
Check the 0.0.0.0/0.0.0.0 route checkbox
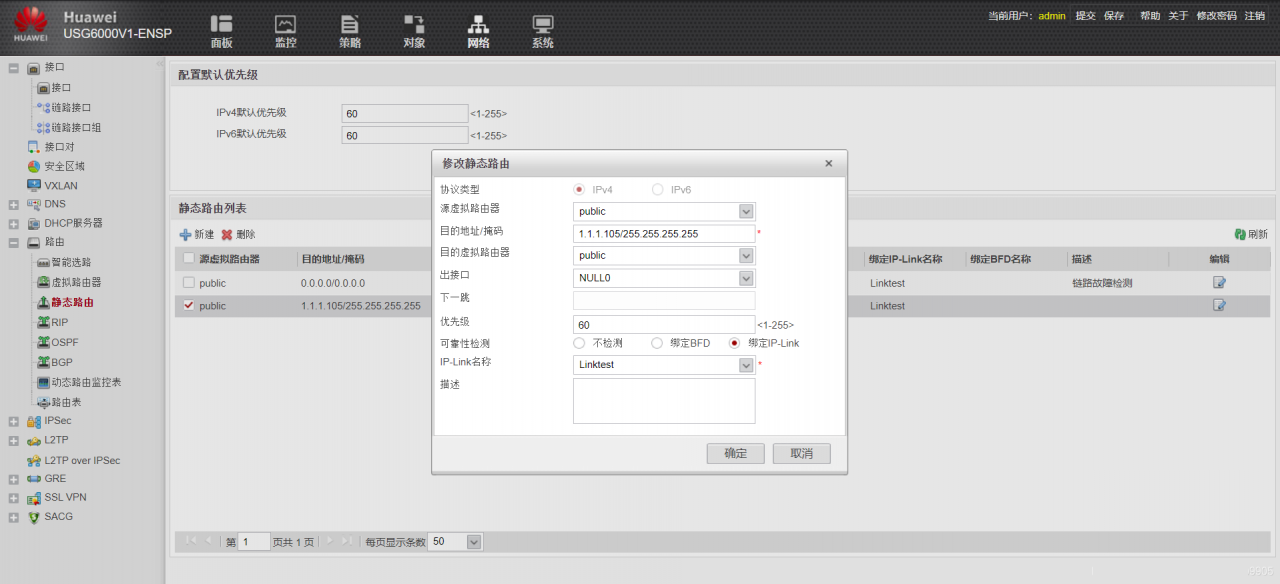[x=189, y=283]
